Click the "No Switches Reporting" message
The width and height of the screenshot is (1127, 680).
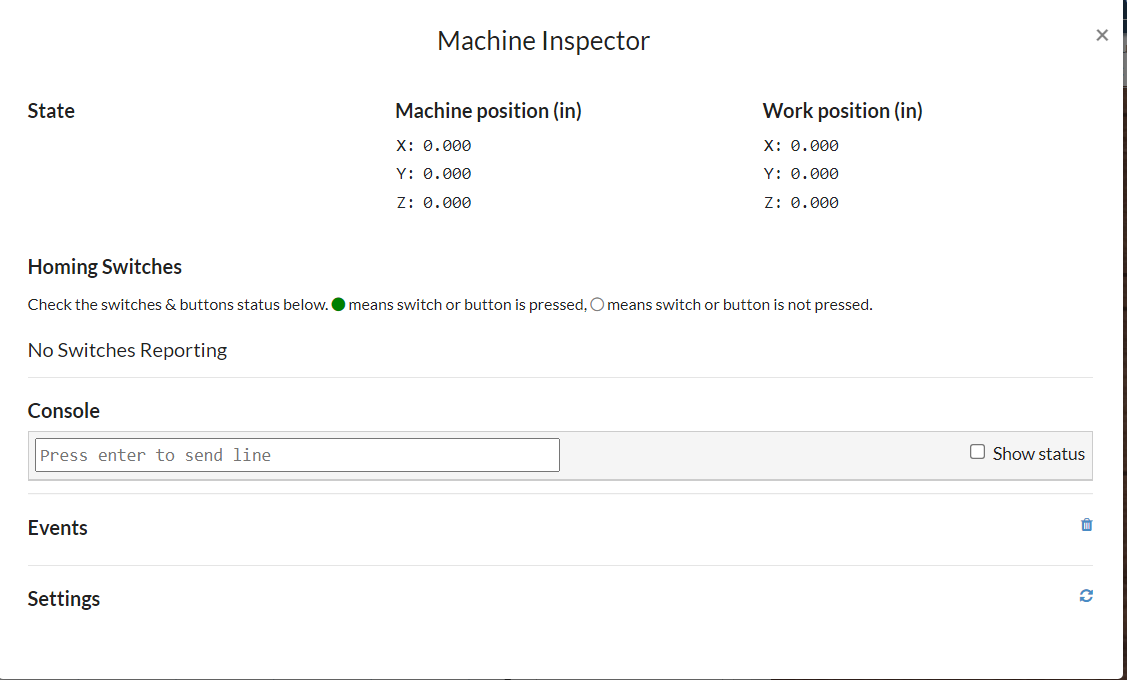127,351
